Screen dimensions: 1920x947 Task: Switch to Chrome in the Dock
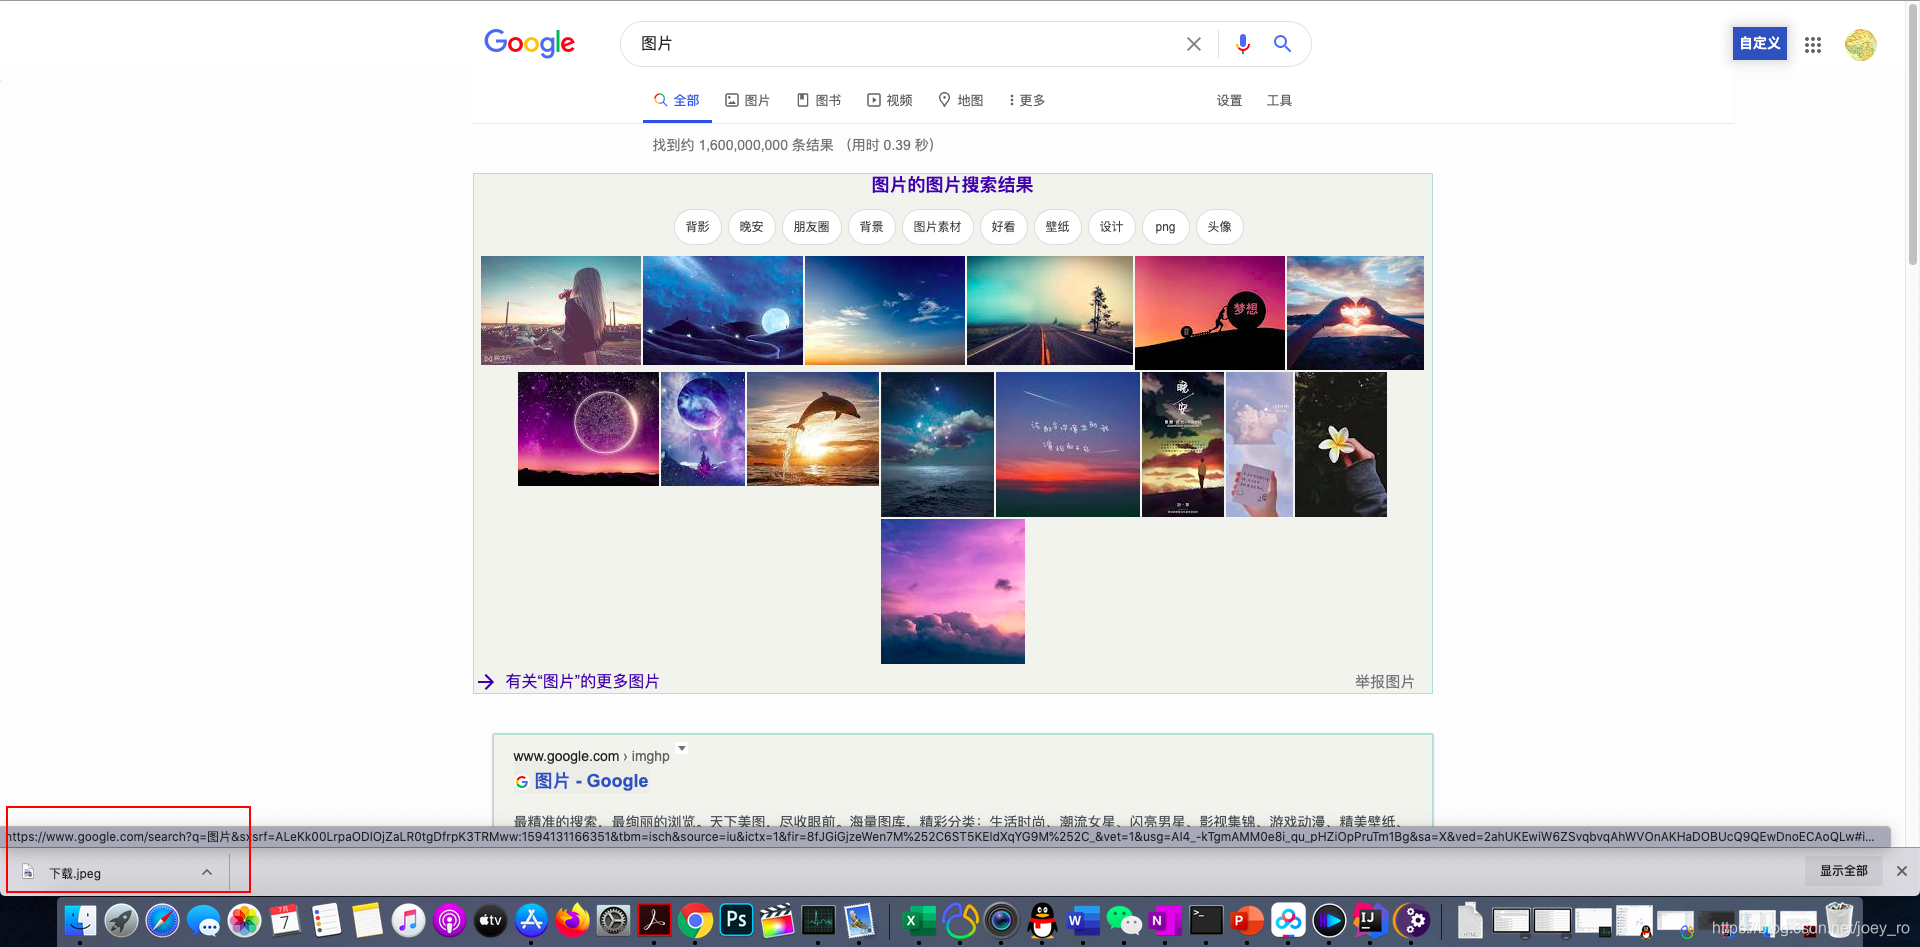point(695,921)
